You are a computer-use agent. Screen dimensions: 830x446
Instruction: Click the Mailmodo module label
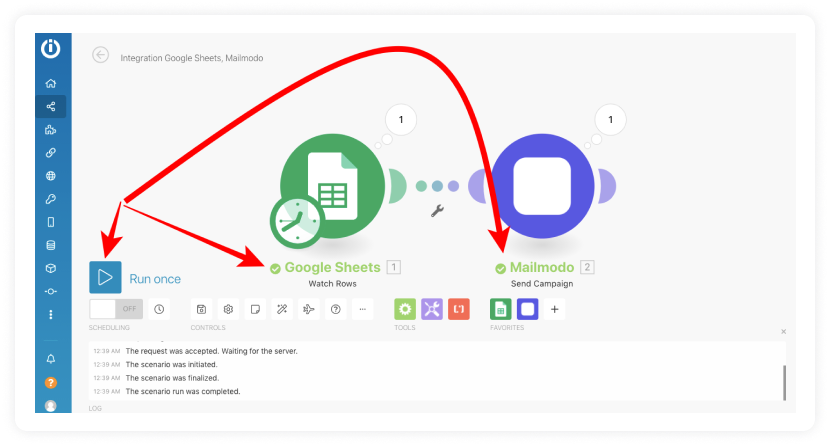coord(542,268)
